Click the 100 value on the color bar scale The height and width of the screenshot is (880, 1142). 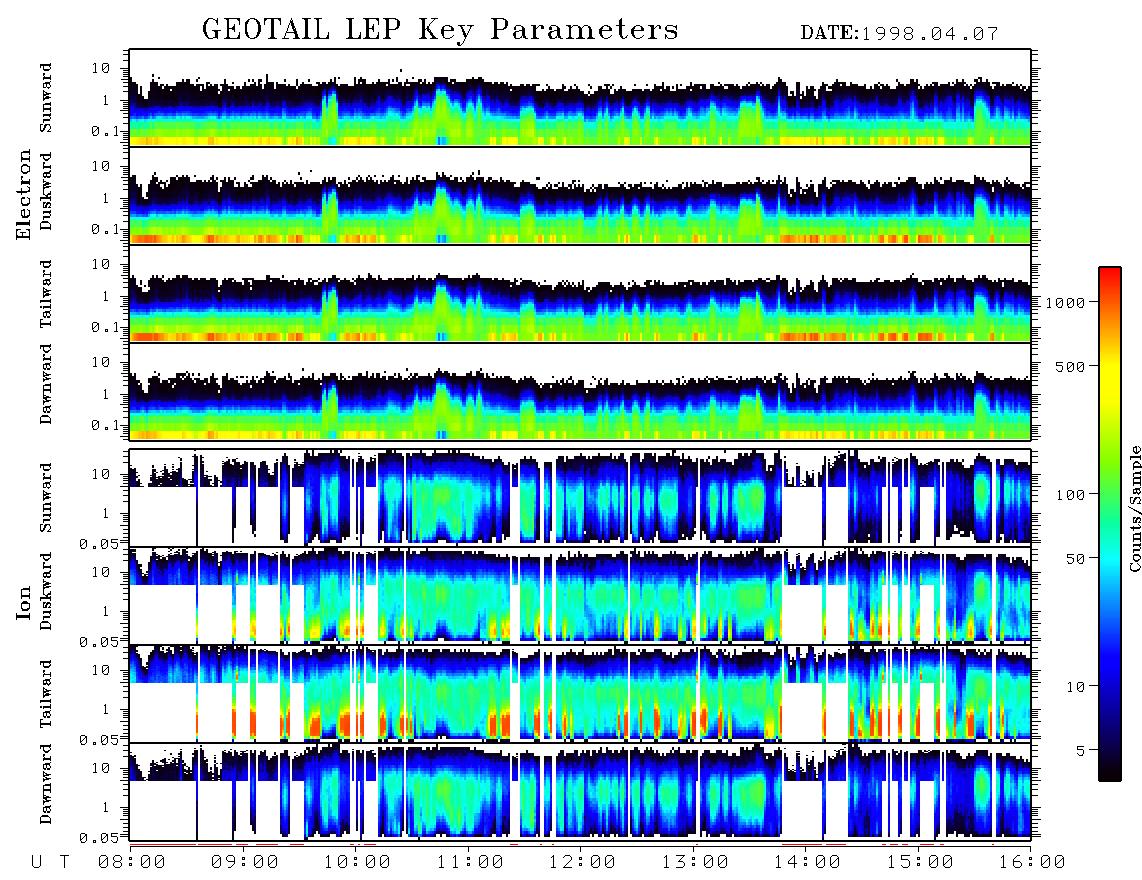click(1071, 495)
